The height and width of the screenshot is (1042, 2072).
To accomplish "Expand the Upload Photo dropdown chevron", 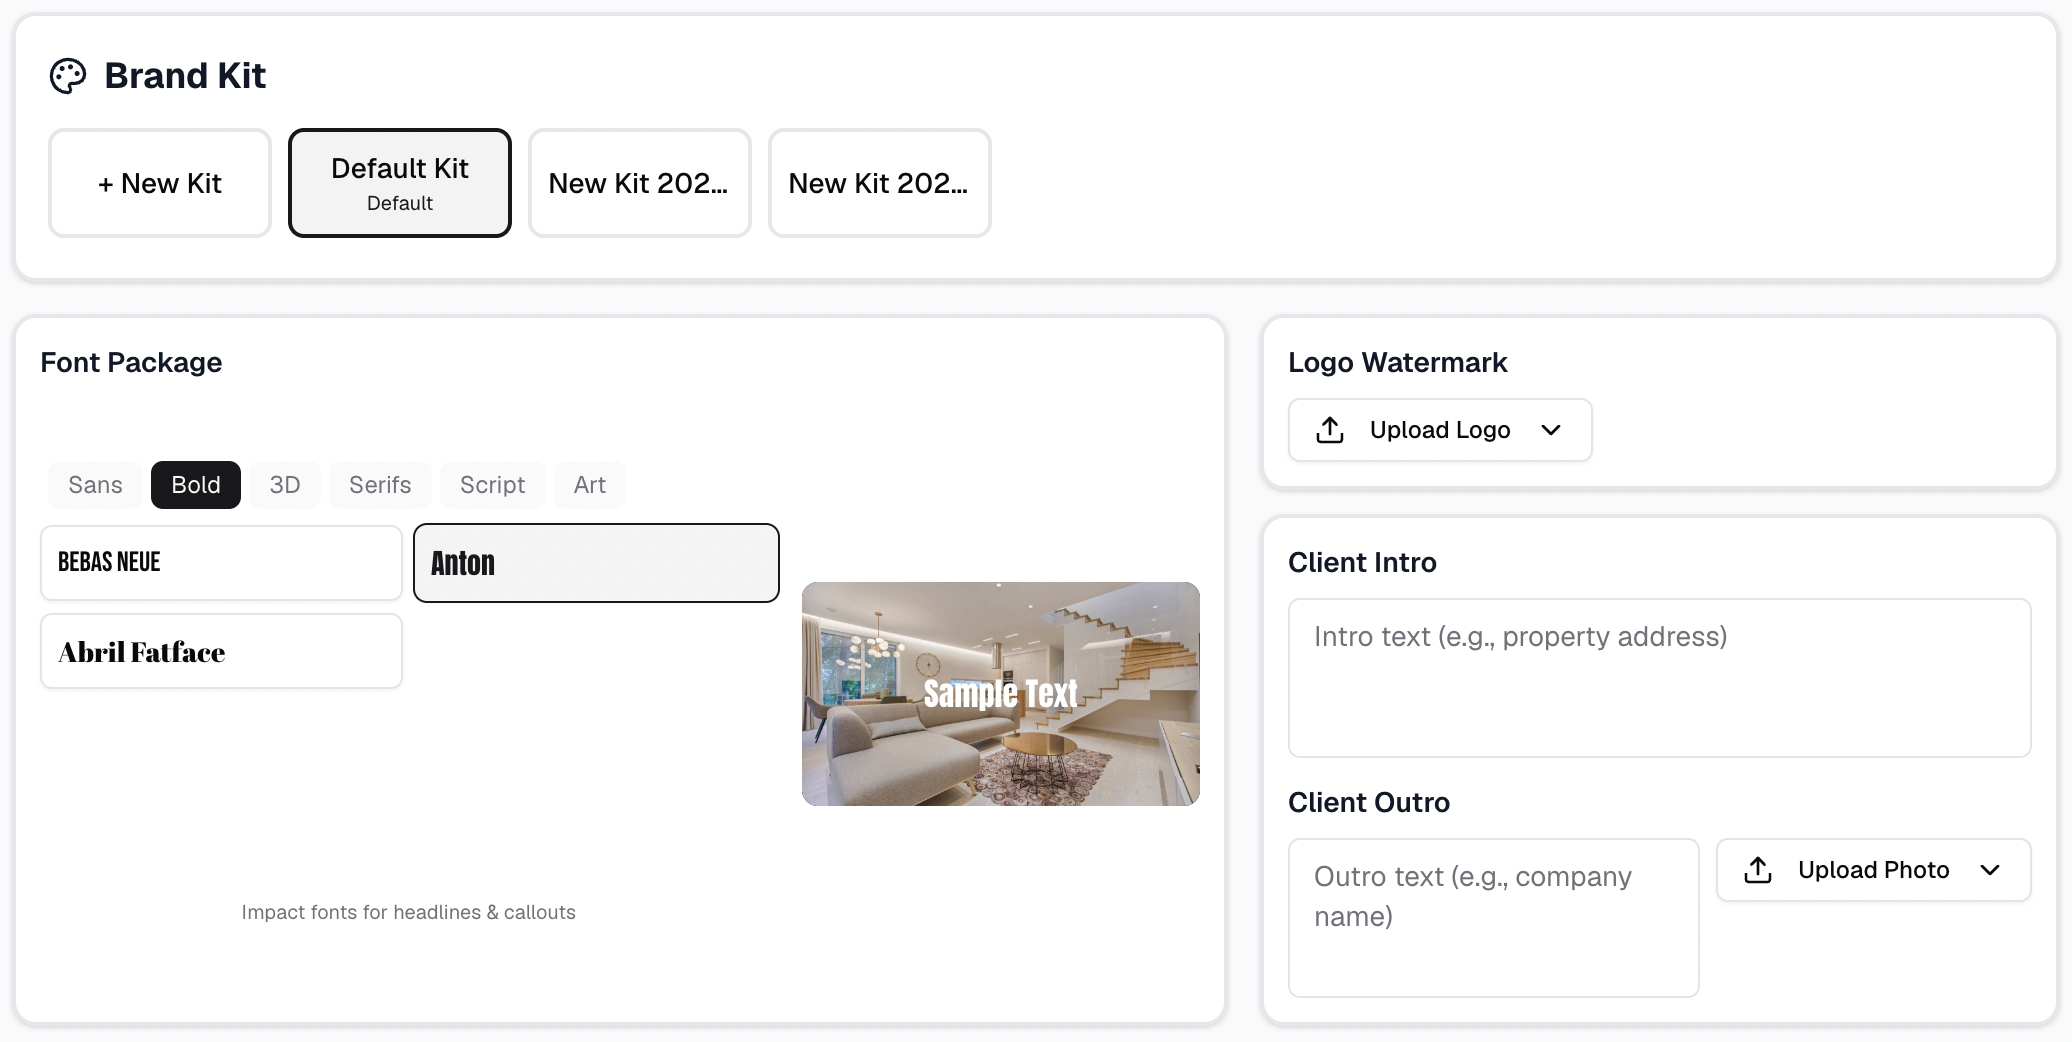I will pos(1990,870).
